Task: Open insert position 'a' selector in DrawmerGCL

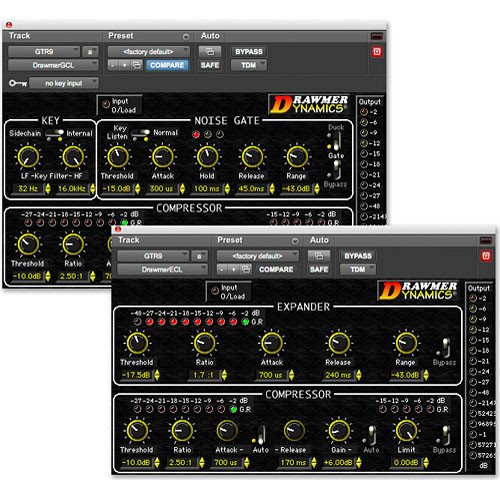Action: tap(90, 52)
